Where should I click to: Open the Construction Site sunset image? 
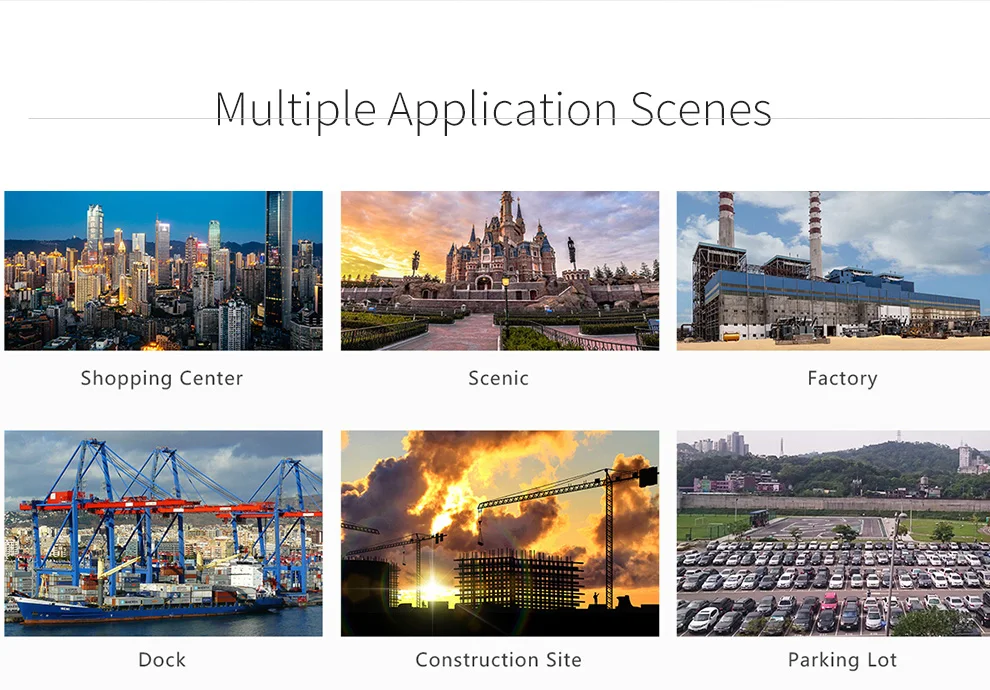click(x=500, y=533)
